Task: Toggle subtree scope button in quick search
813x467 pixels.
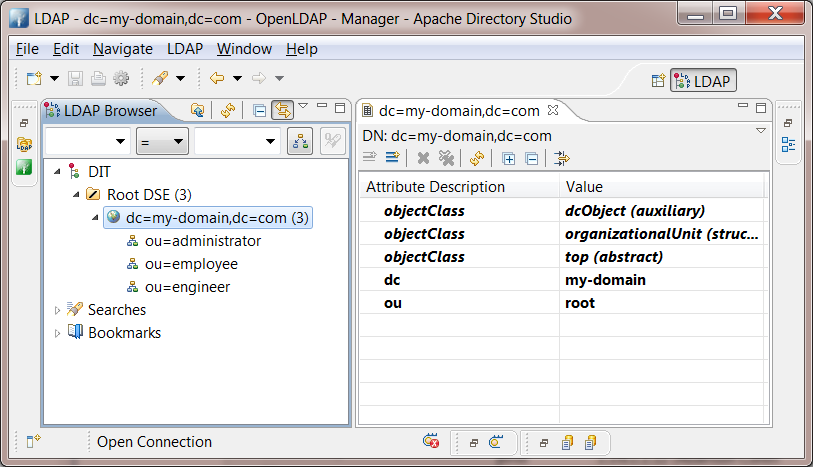Action: (x=300, y=141)
